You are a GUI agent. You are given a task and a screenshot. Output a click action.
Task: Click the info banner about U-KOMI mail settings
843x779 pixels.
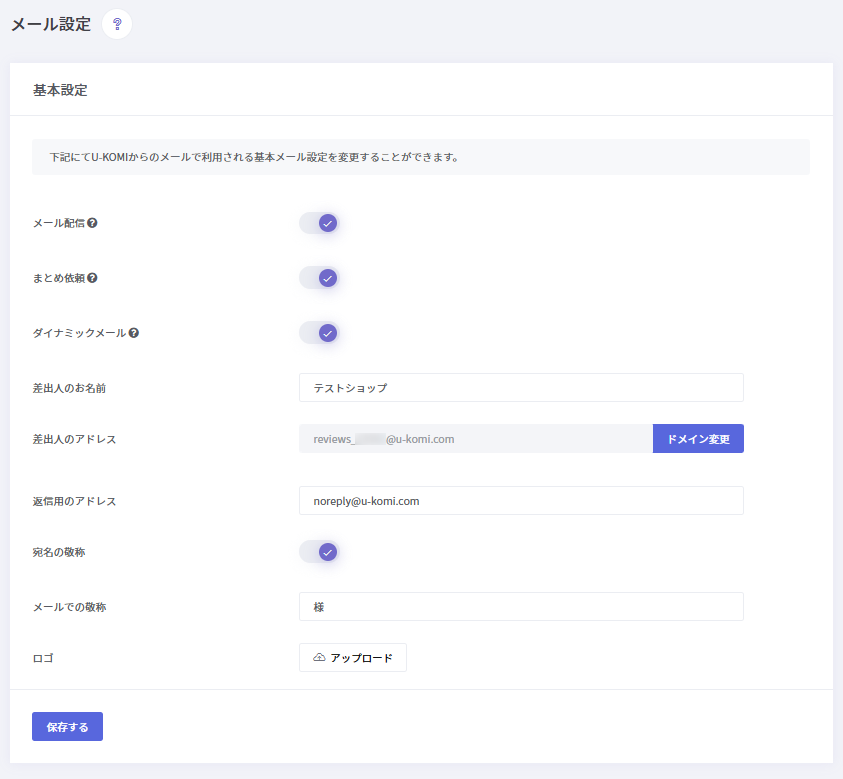coord(420,157)
